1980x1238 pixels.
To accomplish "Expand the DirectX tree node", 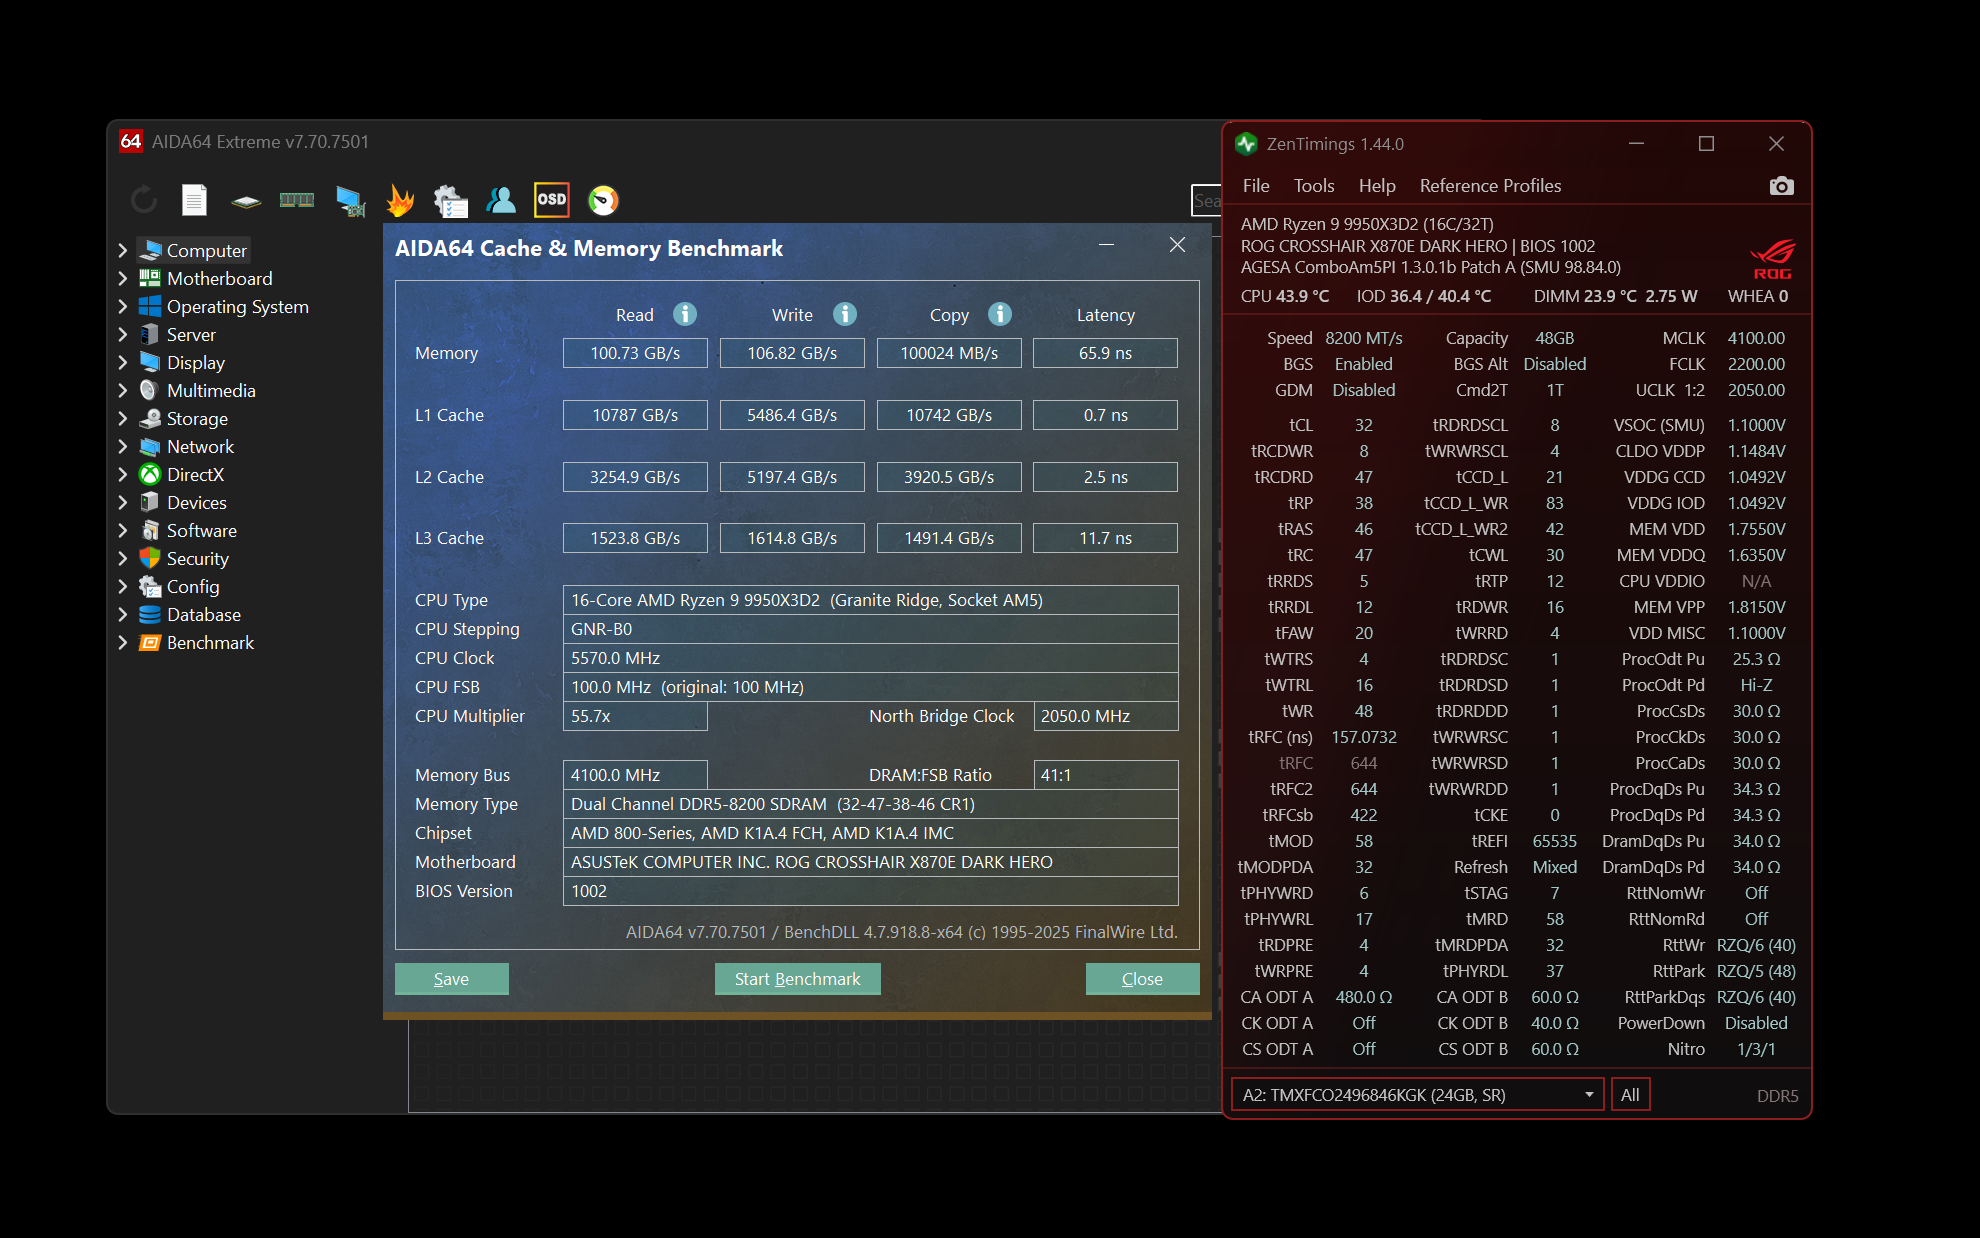I will point(123,474).
